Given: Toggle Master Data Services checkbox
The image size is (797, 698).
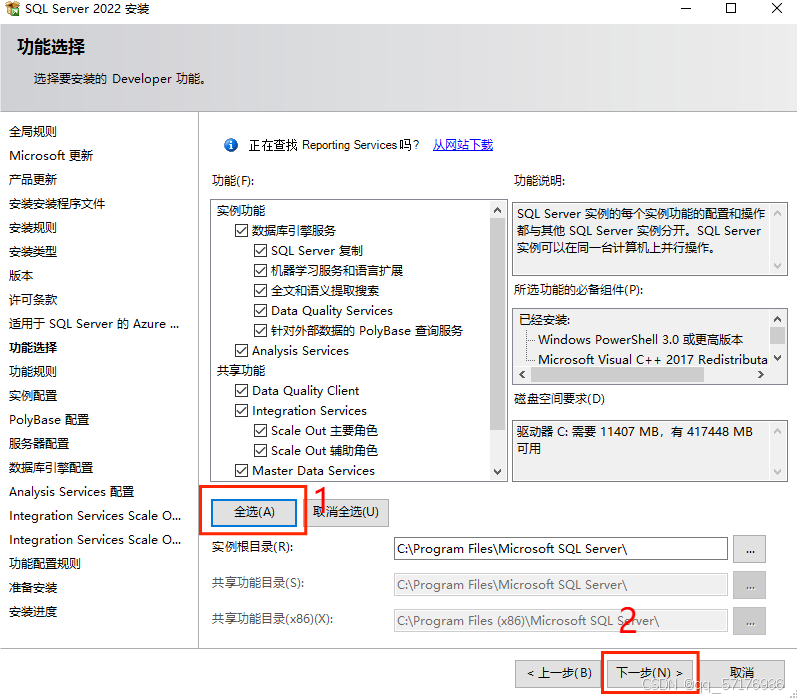Looking at the screenshot, I should (x=241, y=471).
